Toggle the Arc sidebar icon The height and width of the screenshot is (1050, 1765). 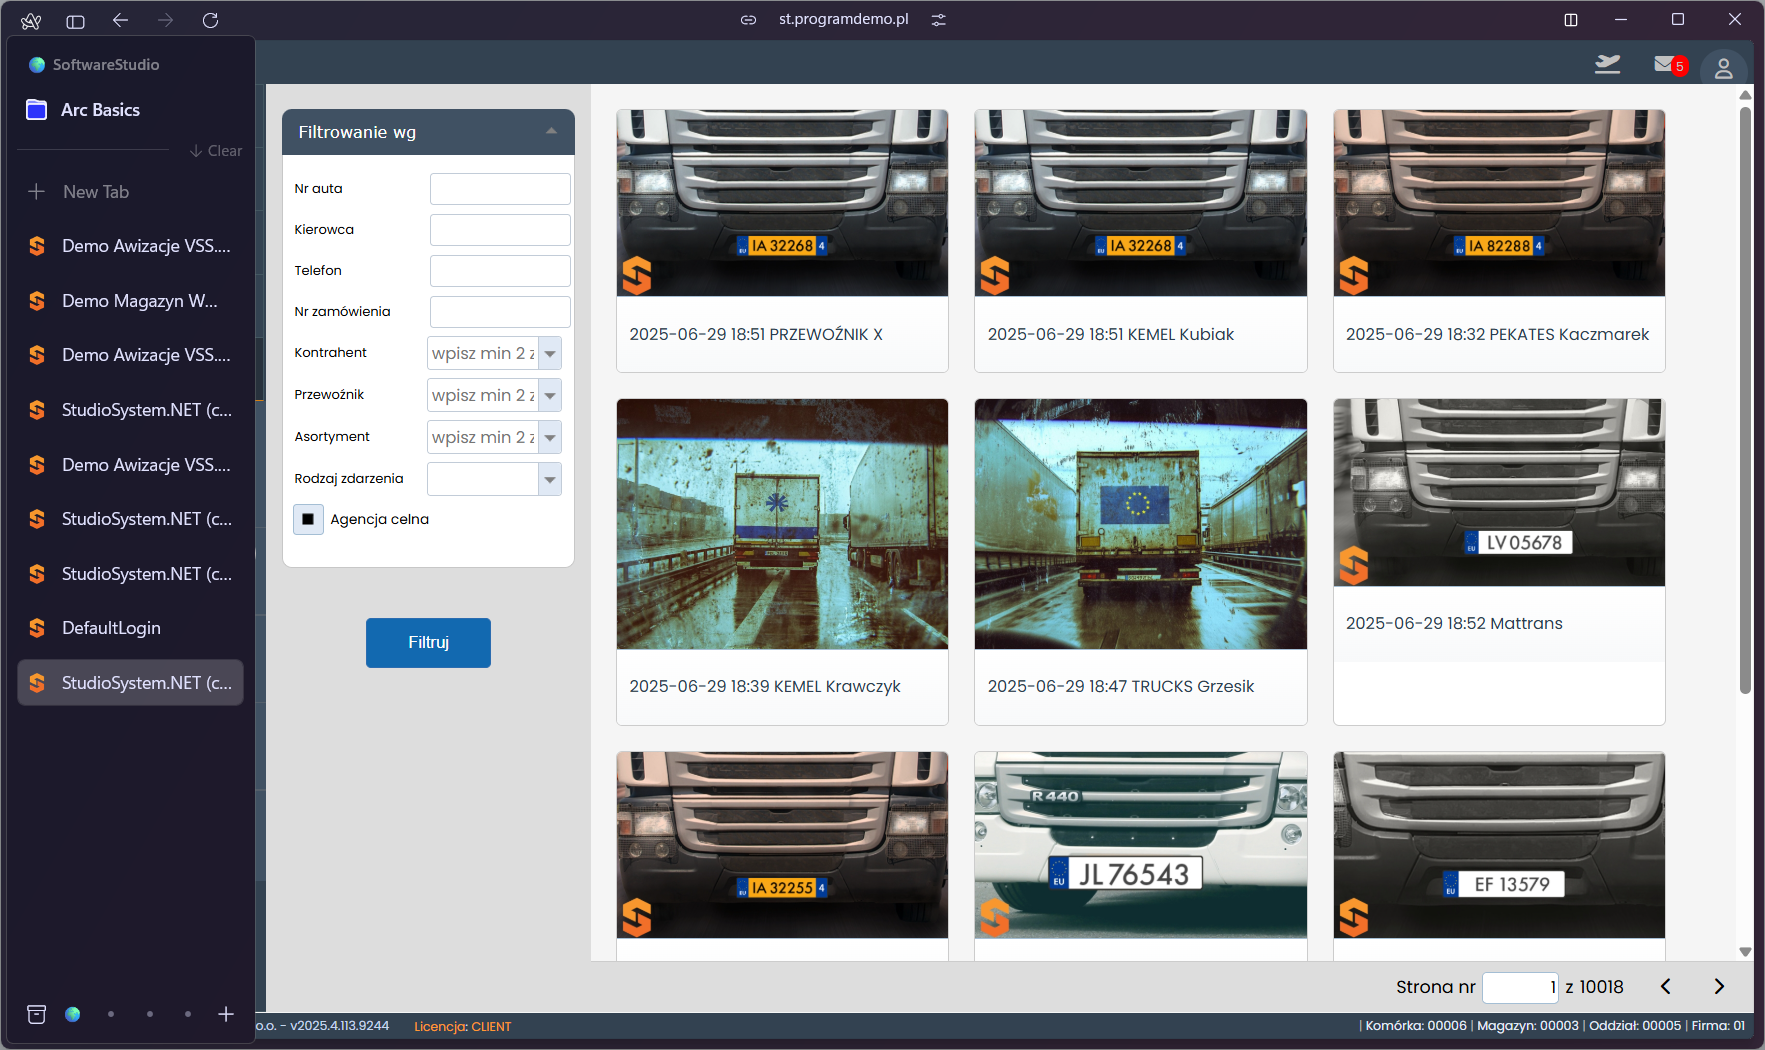pos(75,20)
